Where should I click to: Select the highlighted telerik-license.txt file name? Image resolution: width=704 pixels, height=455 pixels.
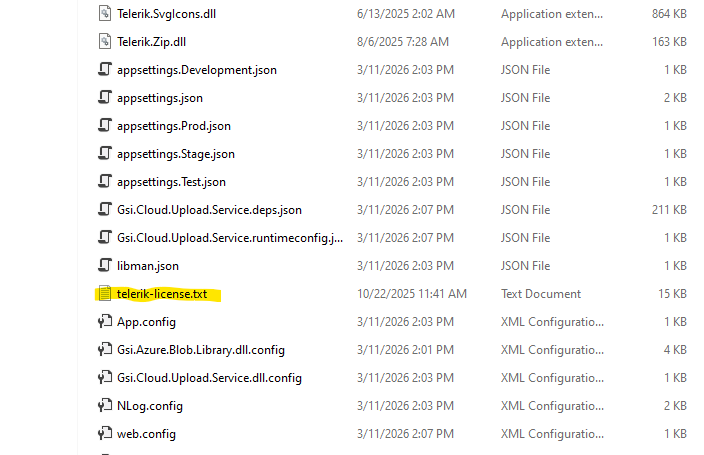(x=168, y=294)
